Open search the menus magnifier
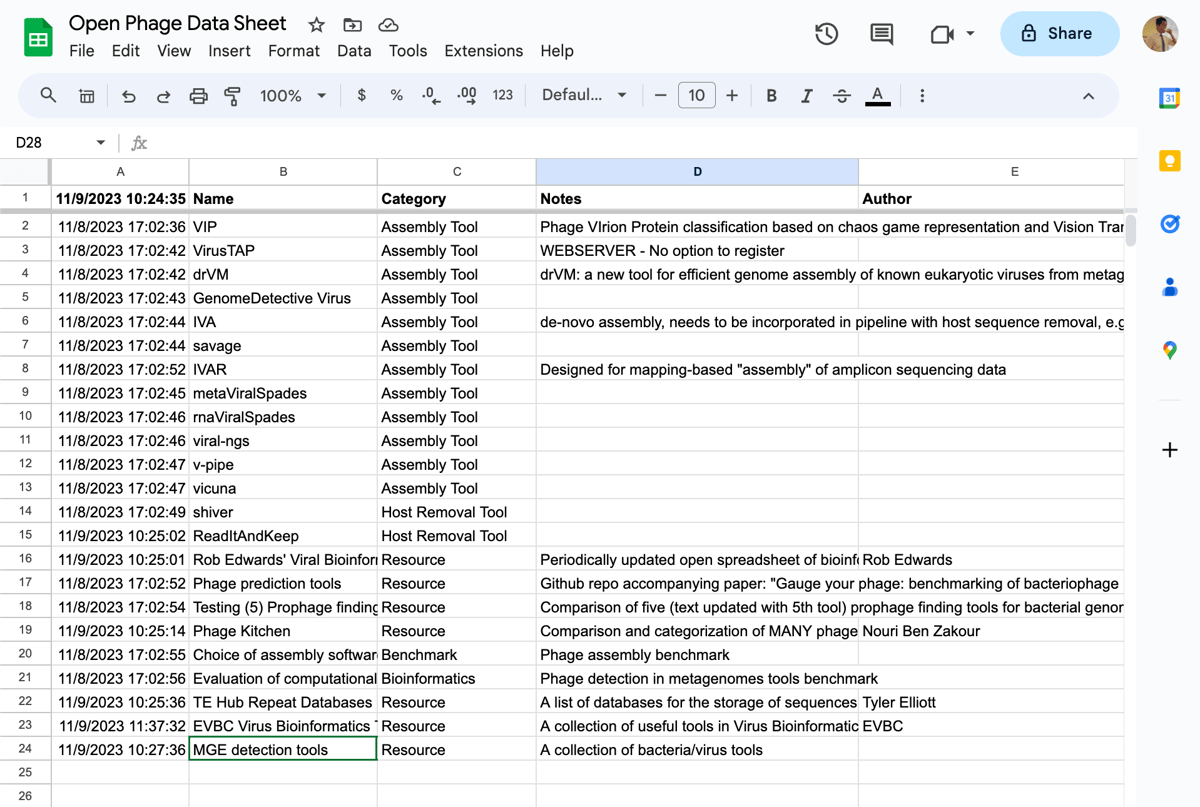The height and width of the screenshot is (807, 1200). [48, 95]
